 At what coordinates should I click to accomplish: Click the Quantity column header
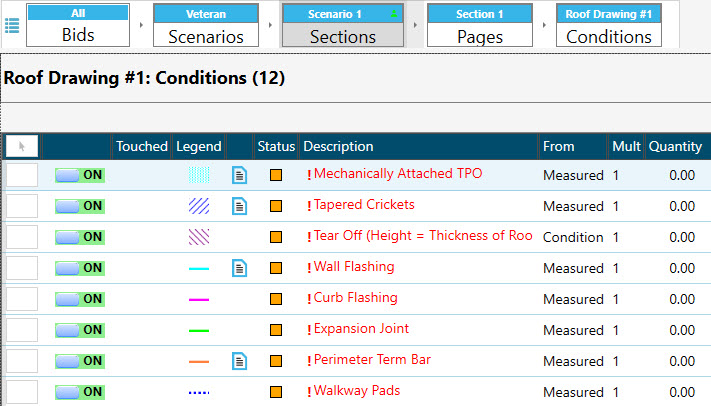(675, 146)
